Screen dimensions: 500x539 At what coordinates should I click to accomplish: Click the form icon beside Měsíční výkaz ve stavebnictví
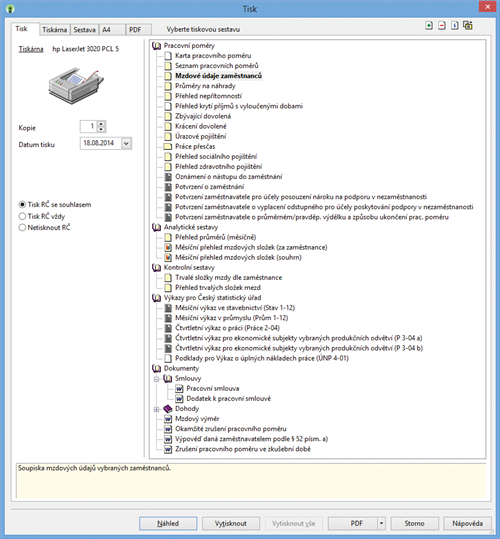[x=168, y=308]
